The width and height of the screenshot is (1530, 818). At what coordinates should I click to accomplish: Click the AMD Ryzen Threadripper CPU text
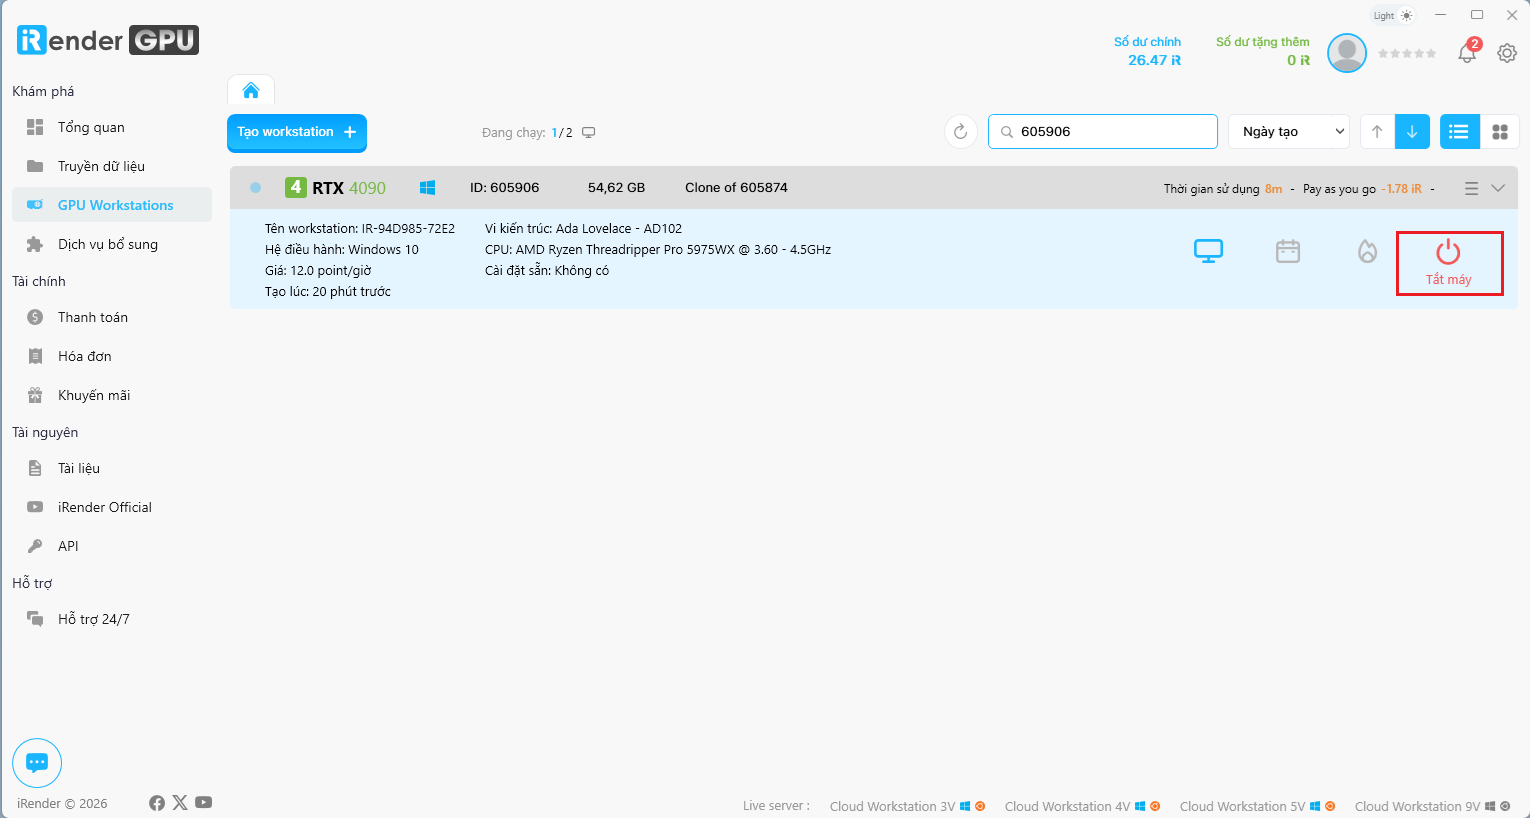coord(658,250)
